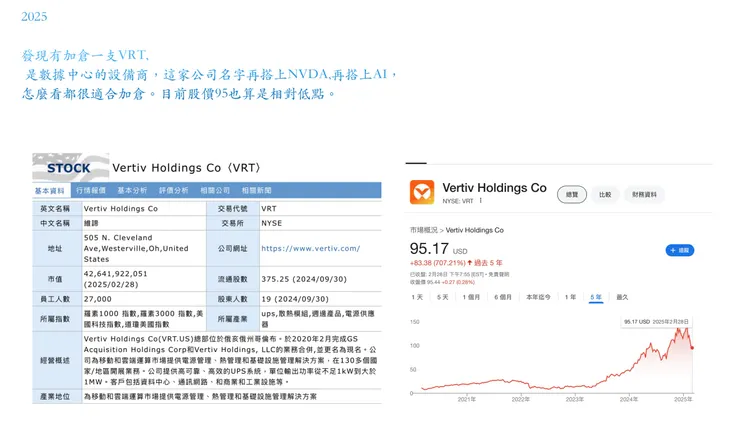Screen dimensions: 740x429
Task: Click the 95.17 USD chart tooltip
Action: coord(656,321)
